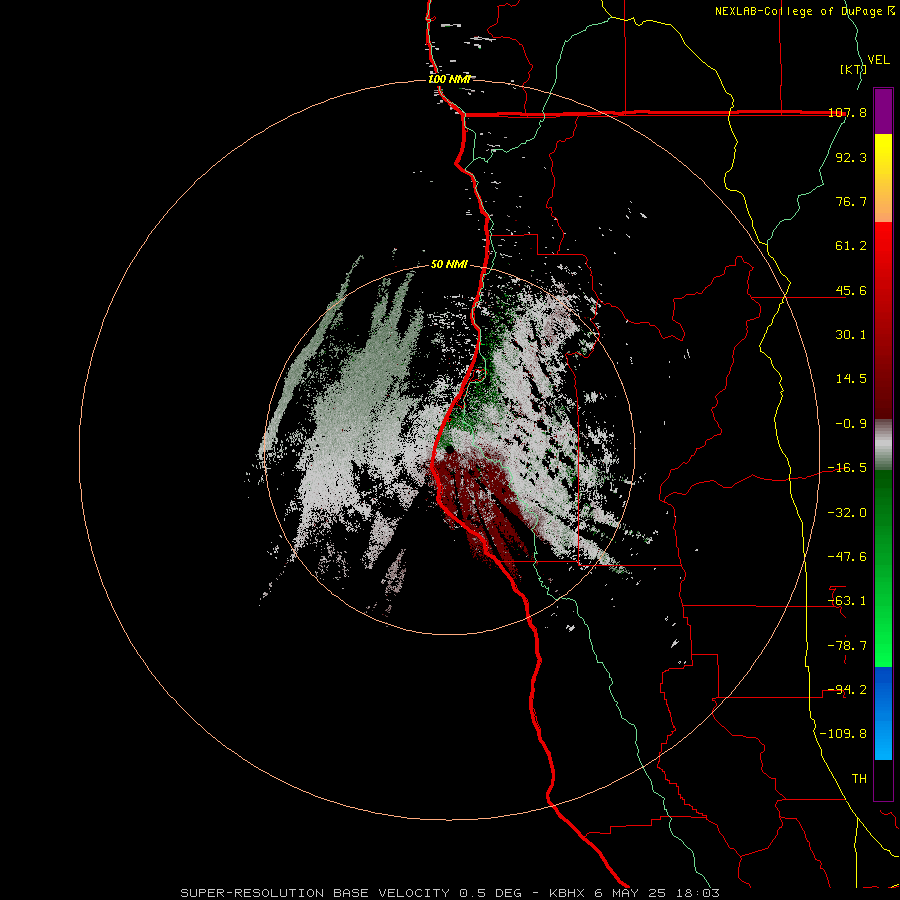Select the -47.6 scale value
Screen dimensions: 900x900
click(847, 557)
